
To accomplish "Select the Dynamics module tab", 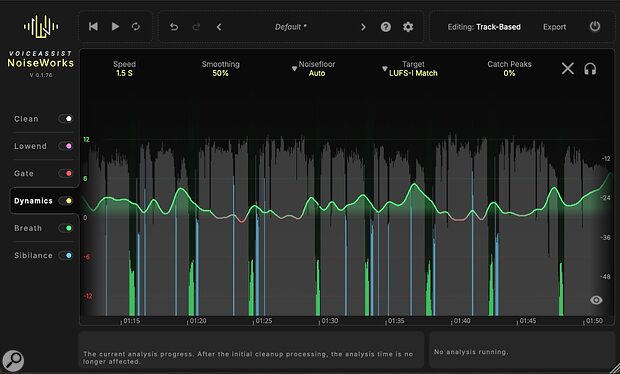I will pyautogui.click(x=33, y=201).
